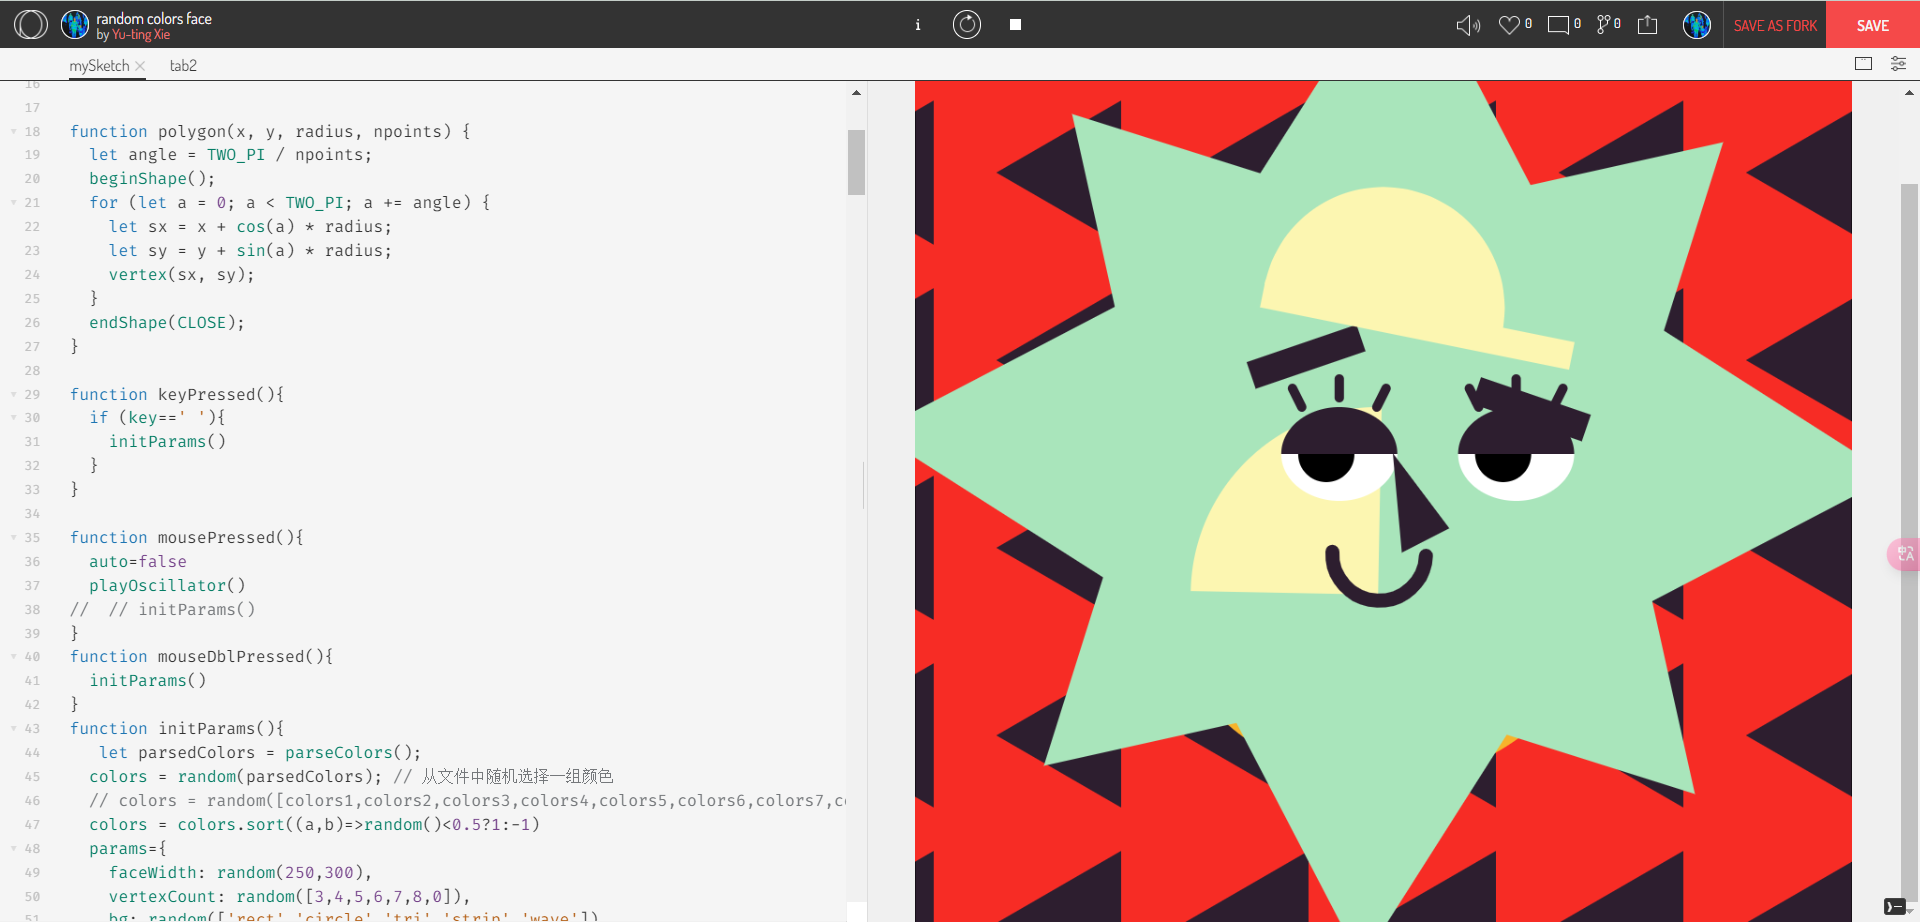Screen dimensions: 1920x922
Task: Open the author link Yu-ting Xie
Action: coord(141,35)
